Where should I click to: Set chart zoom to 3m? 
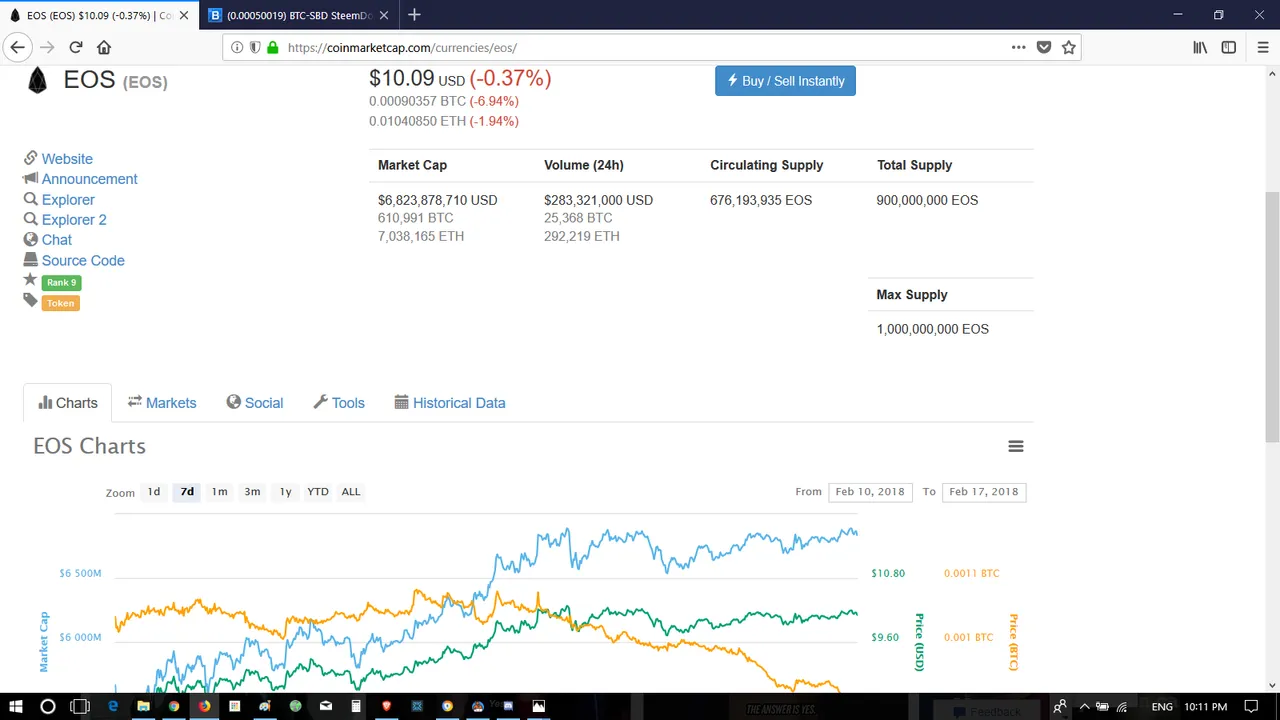point(252,492)
